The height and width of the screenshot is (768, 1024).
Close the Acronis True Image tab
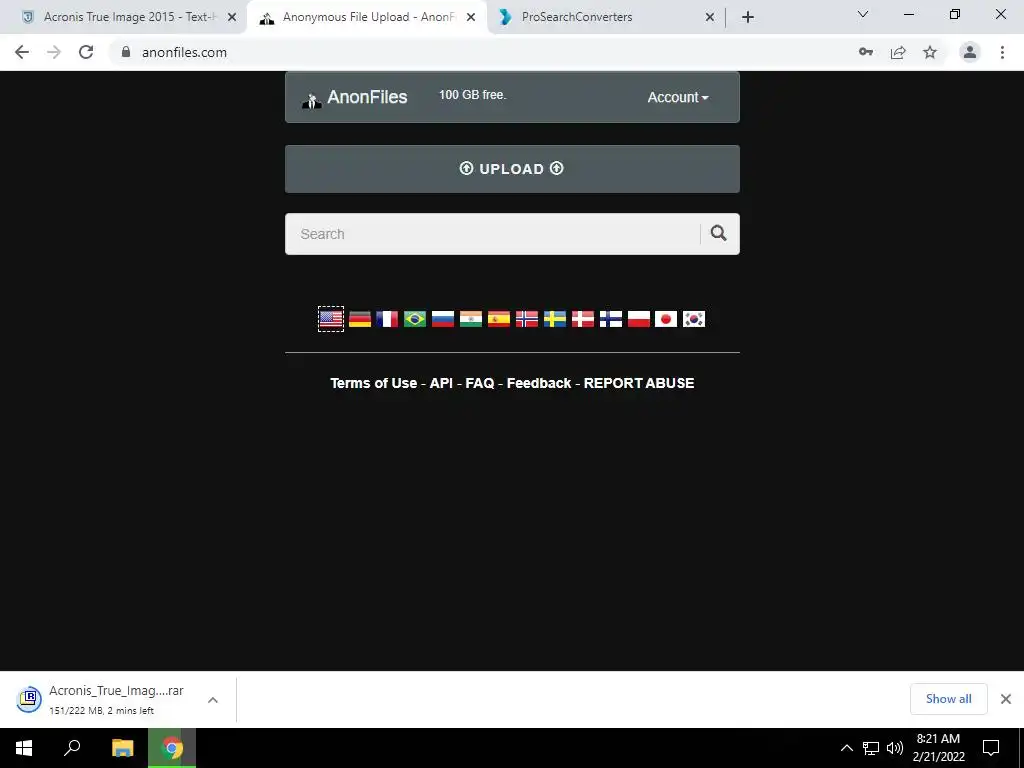tap(232, 17)
